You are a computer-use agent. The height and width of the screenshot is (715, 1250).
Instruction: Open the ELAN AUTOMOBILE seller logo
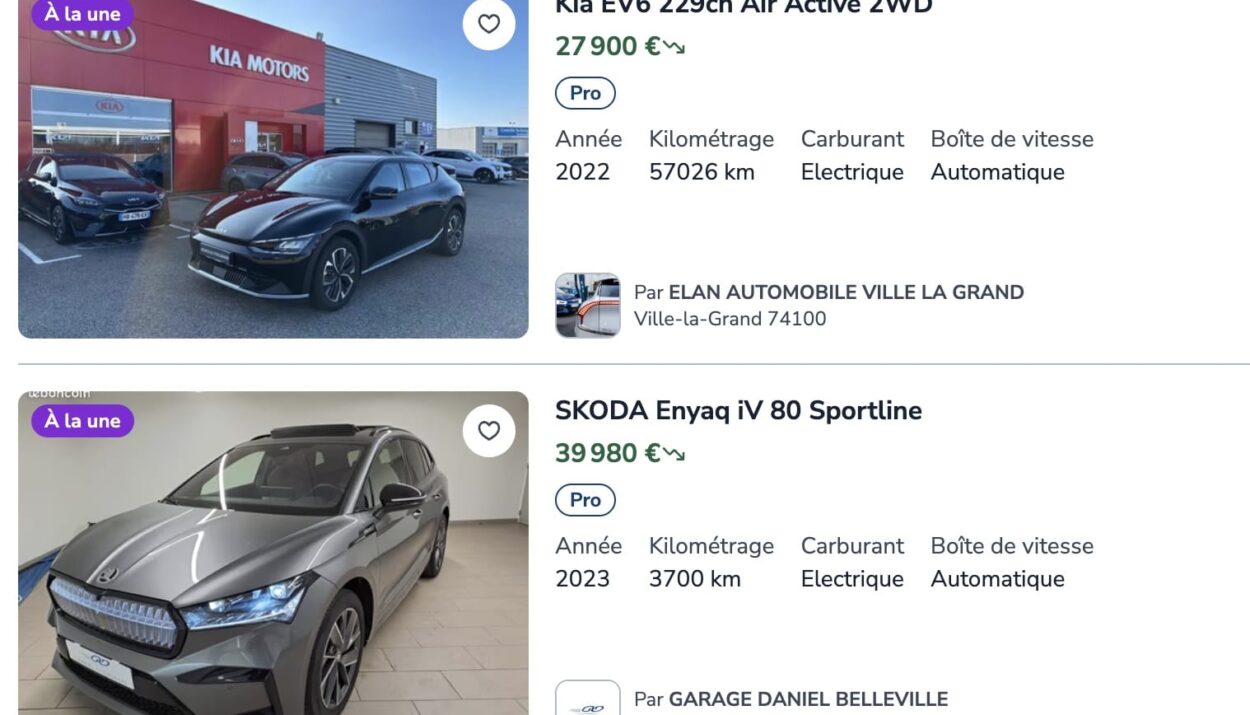588,305
